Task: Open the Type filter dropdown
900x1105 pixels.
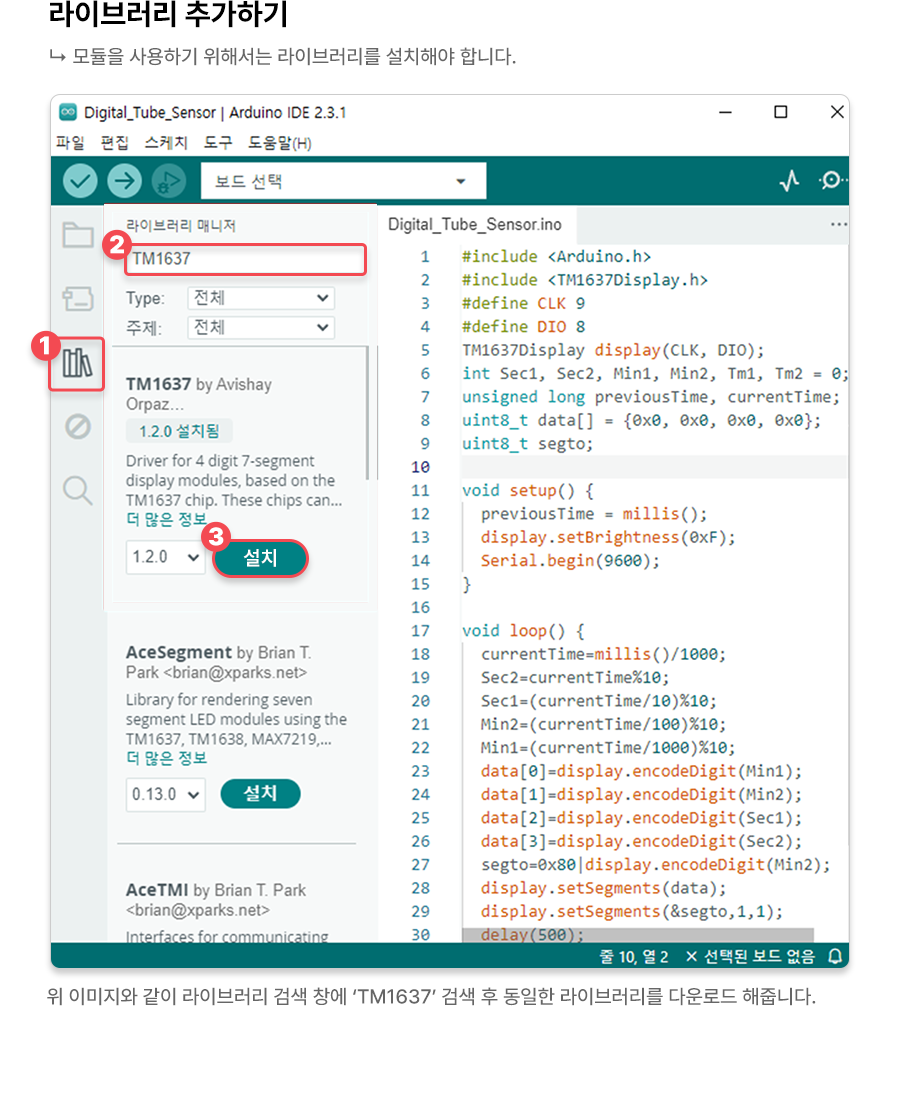Action: pyautogui.click(x=260, y=298)
